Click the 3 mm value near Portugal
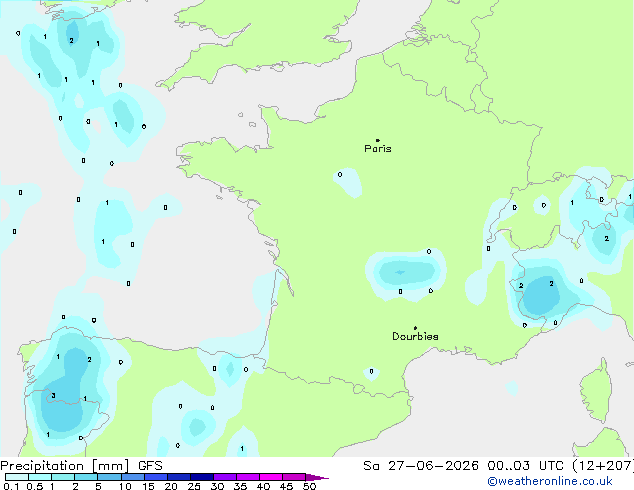The width and height of the screenshot is (634, 490). pos(53,396)
